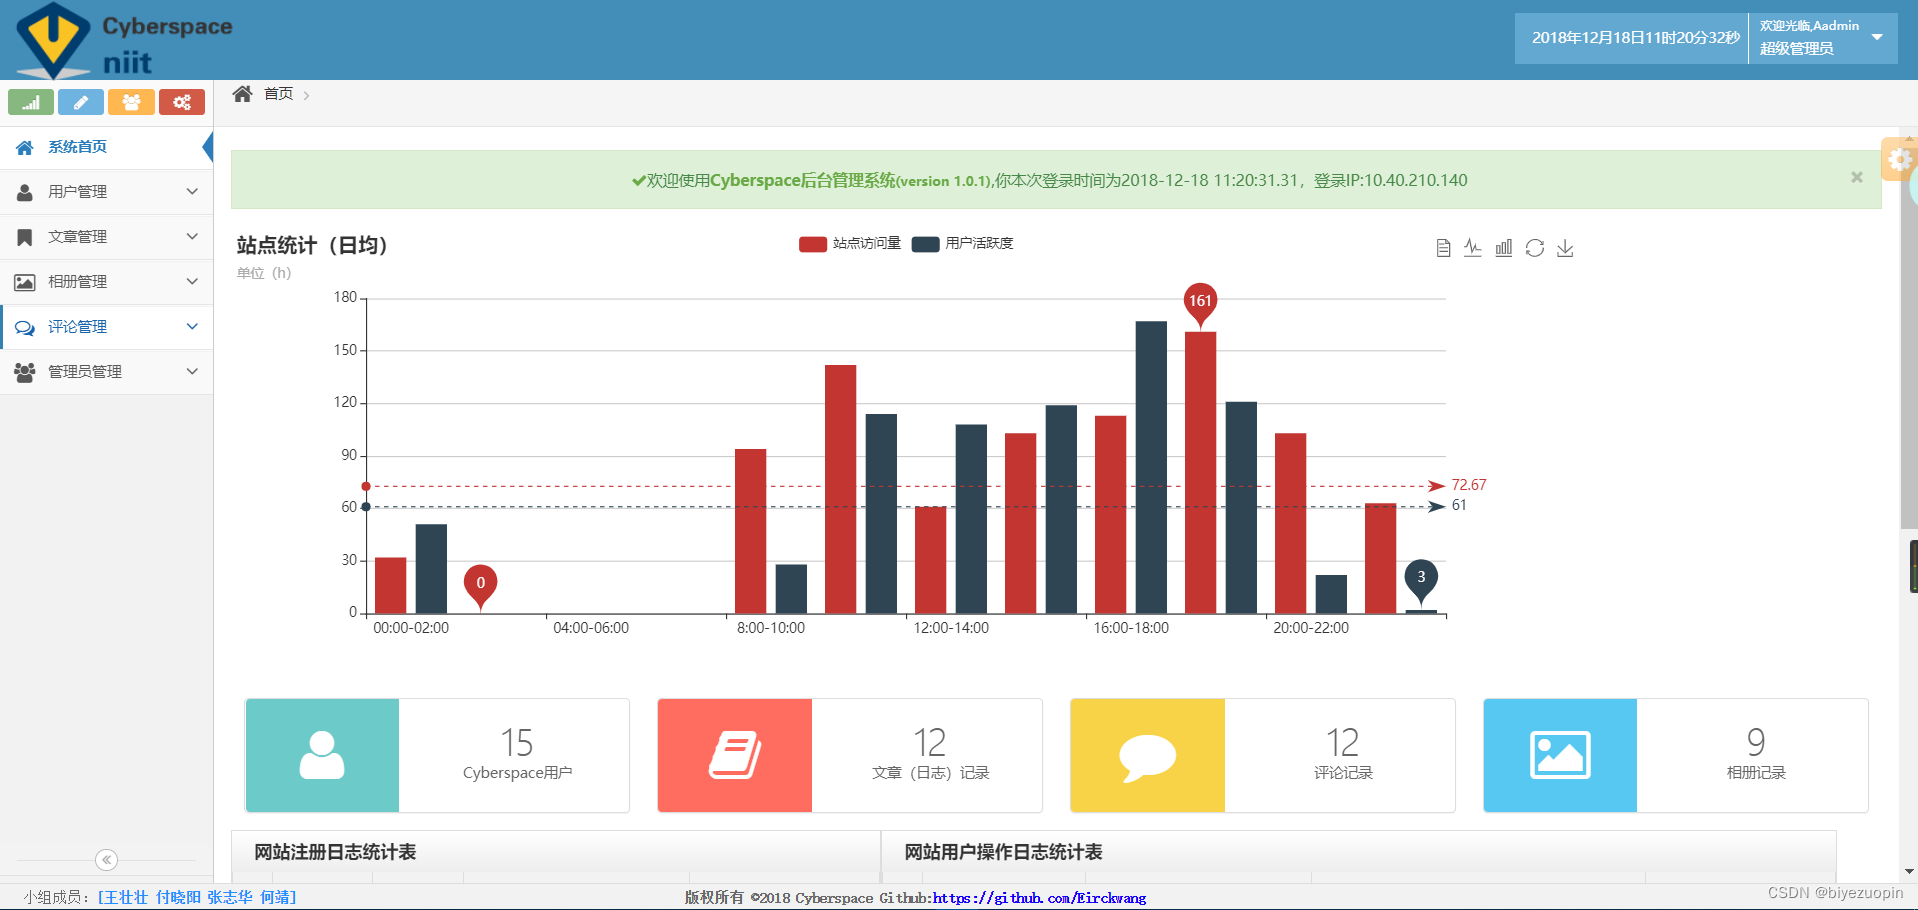This screenshot has height=910, width=1918.
Task: Toggle 站点访问量 legend series
Action: click(850, 243)
